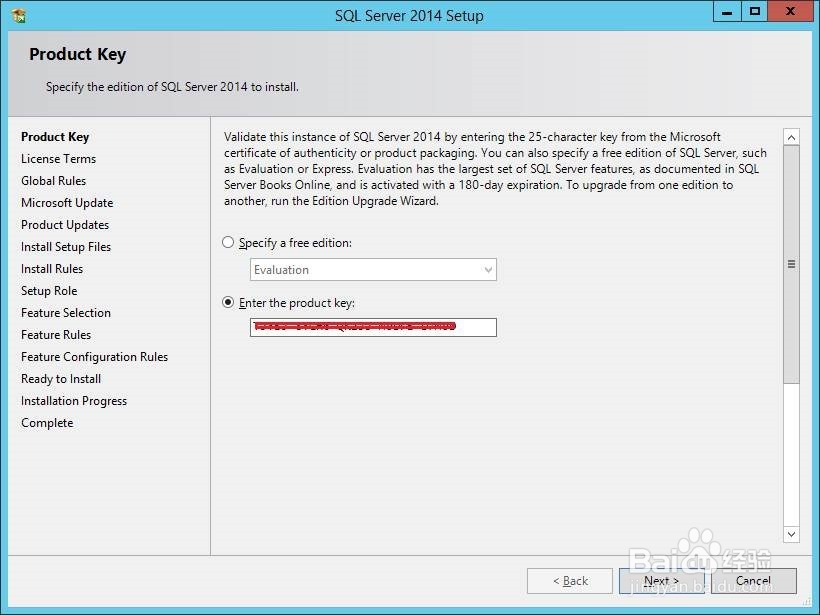Select Product Key step in sidebar
Screen dimensions: 820x615
coord(55,137)
